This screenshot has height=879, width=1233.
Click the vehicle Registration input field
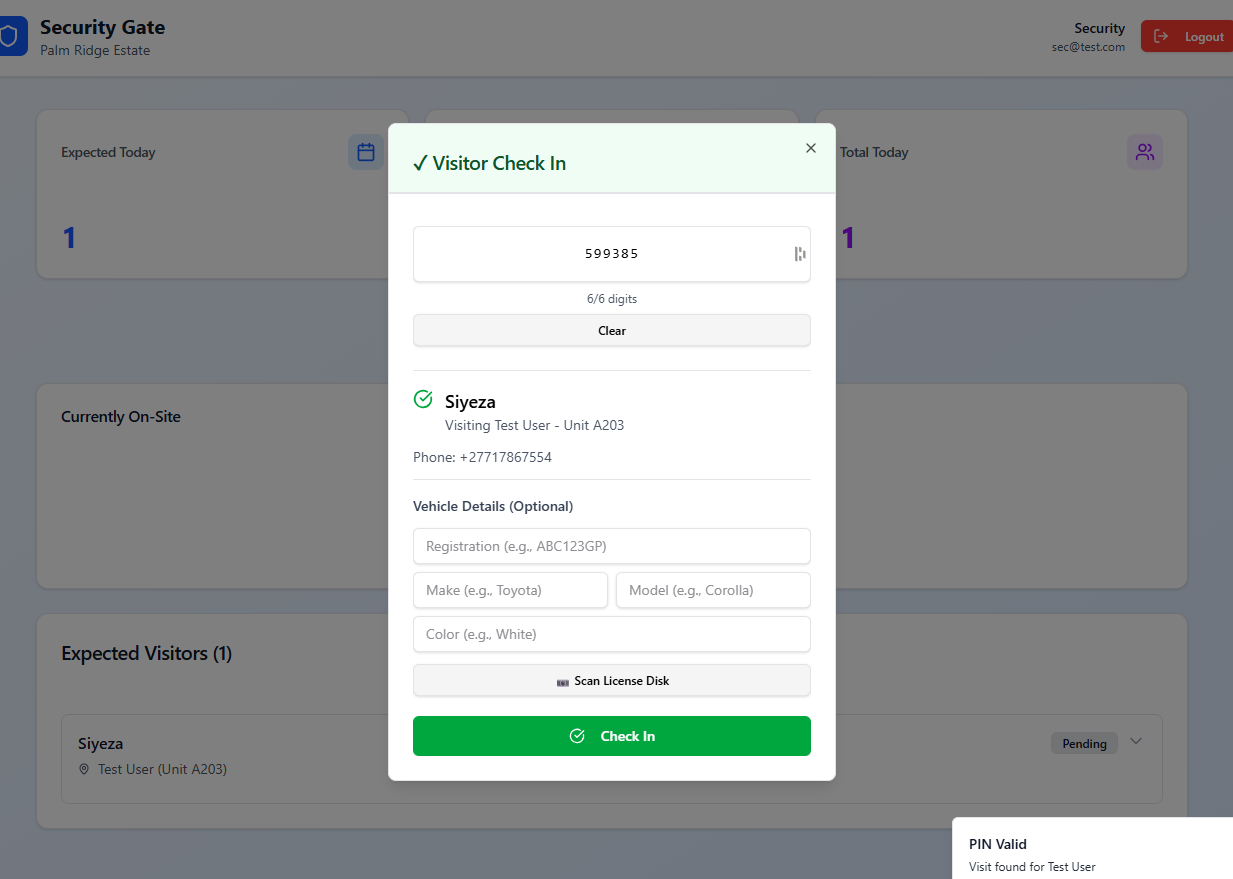(x=611, y=546)
